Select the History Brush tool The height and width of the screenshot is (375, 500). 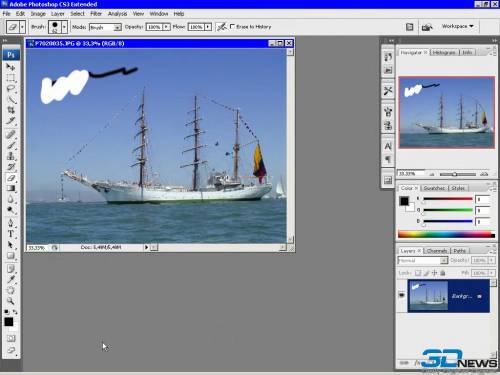tap(11, 167)
